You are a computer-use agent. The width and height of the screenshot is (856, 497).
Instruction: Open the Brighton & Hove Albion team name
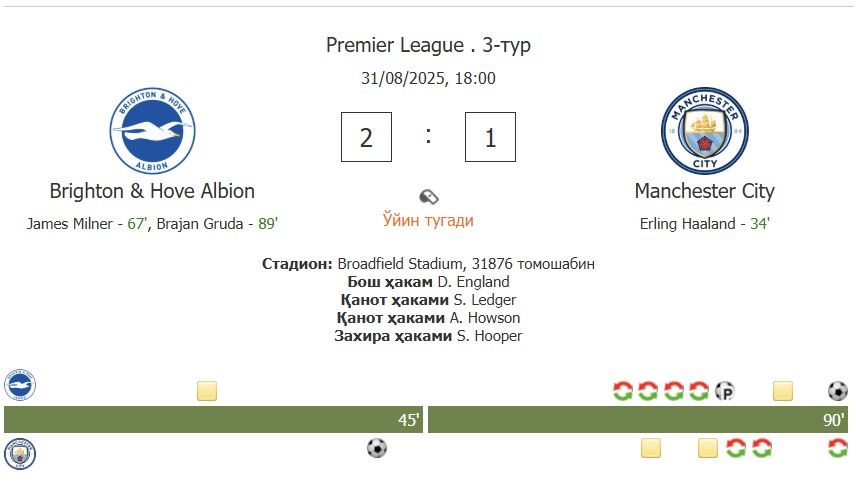coord(152,191)
